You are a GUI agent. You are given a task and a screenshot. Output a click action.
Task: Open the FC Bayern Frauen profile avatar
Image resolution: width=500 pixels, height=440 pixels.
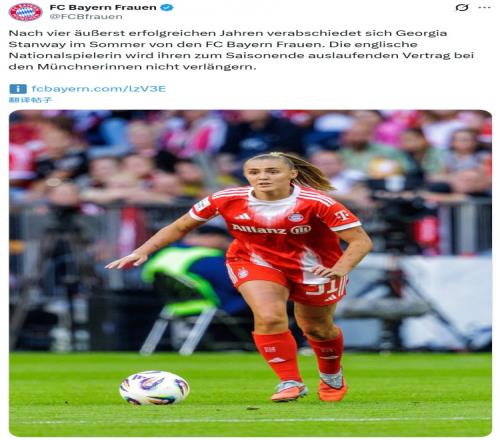[x=25, y=12]
